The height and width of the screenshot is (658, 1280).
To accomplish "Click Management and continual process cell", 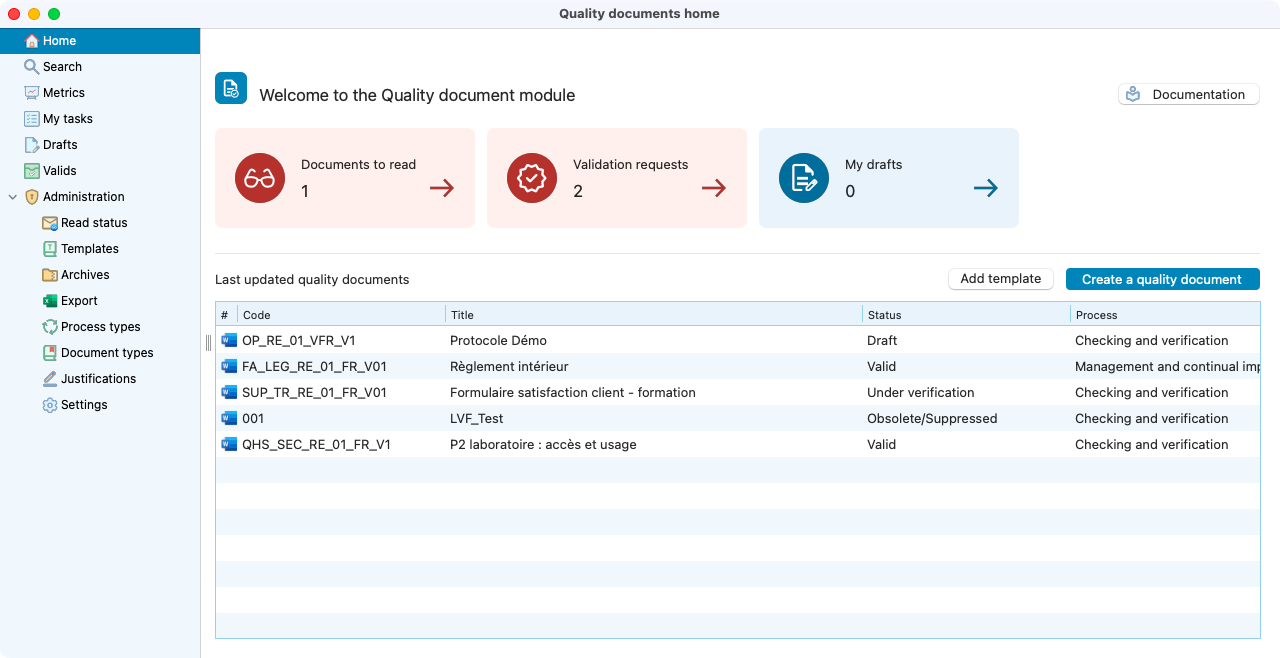I will click(1167, 366).
